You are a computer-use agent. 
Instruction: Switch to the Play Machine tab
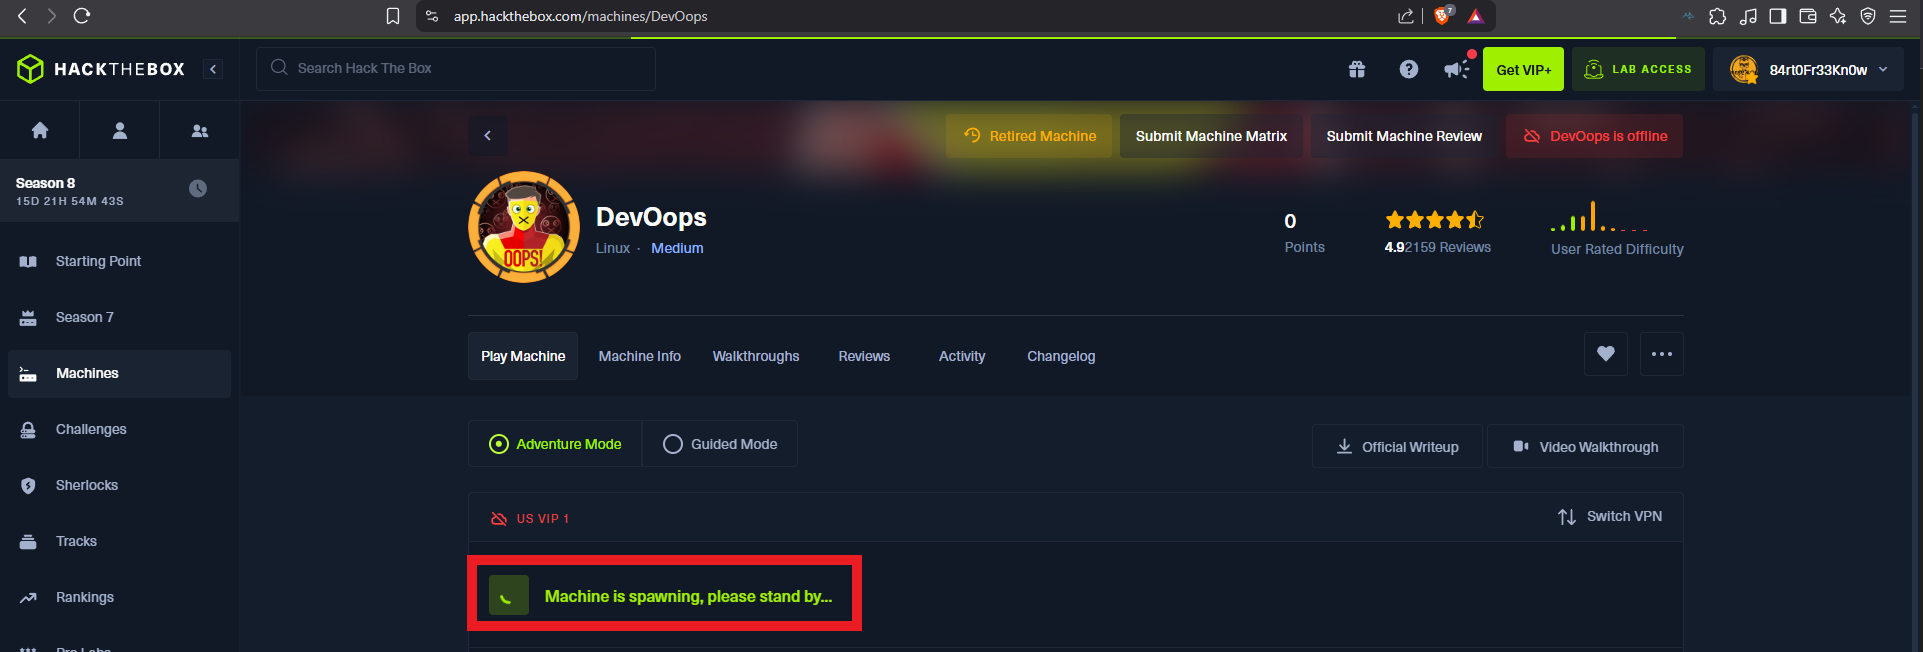pyautogui.click(x=523, y=356)
